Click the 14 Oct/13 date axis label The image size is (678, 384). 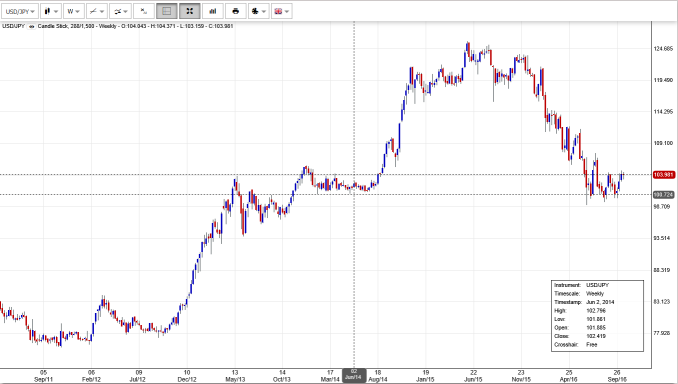[282, 376]
